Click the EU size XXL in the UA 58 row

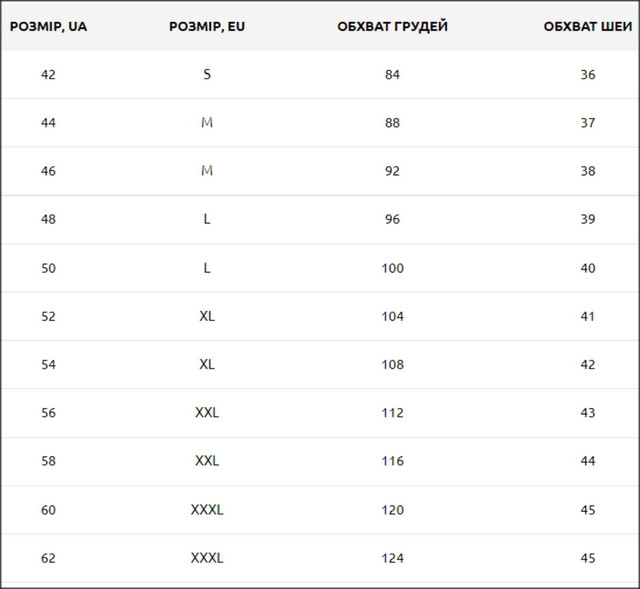207,461
